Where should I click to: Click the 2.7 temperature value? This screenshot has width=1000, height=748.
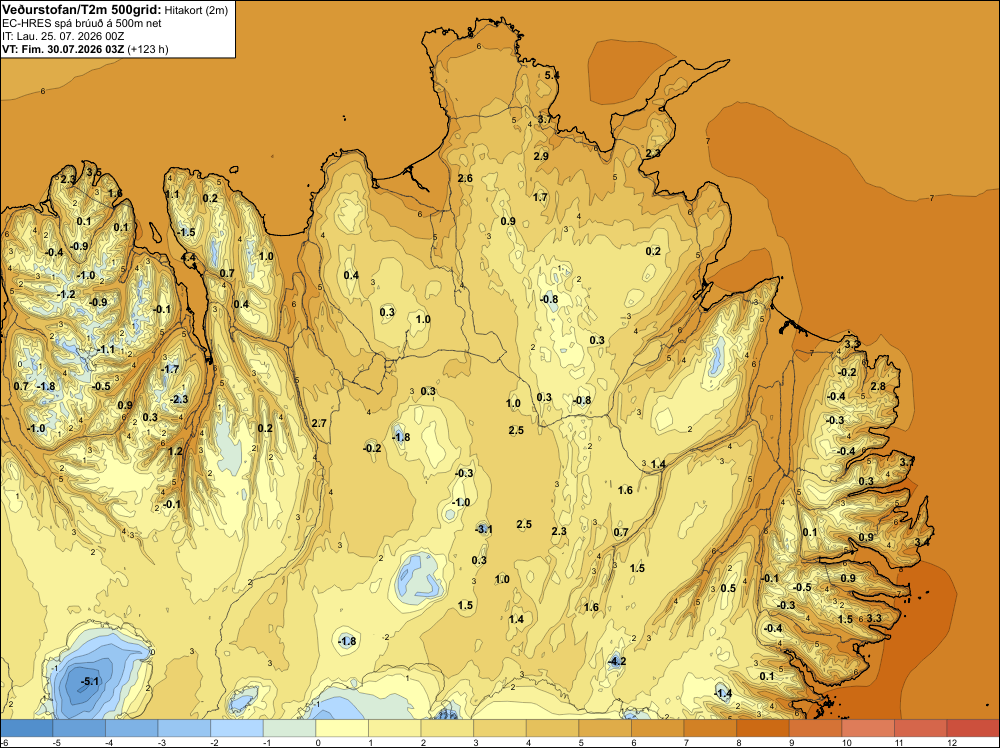[319, 423]
